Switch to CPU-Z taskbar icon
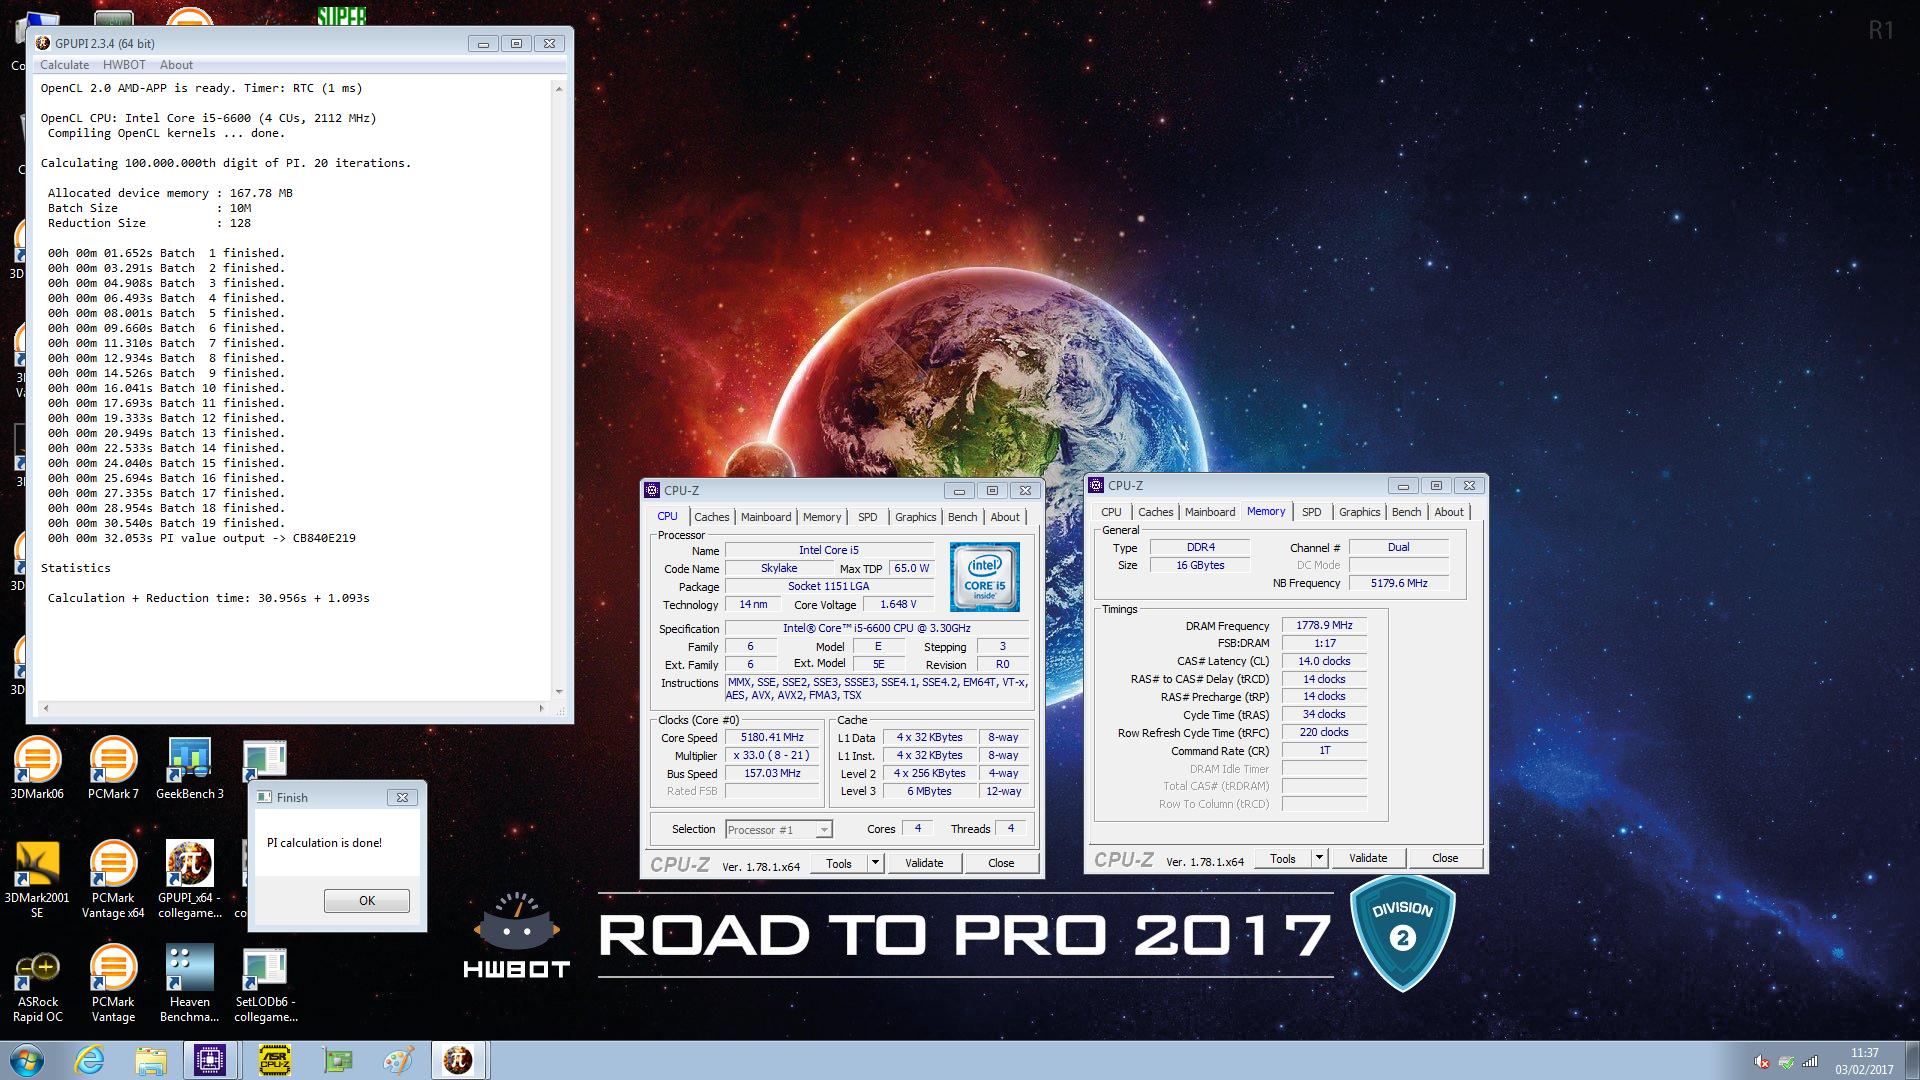This screenshot has width=1920, height=1080. pos(211,1060)
